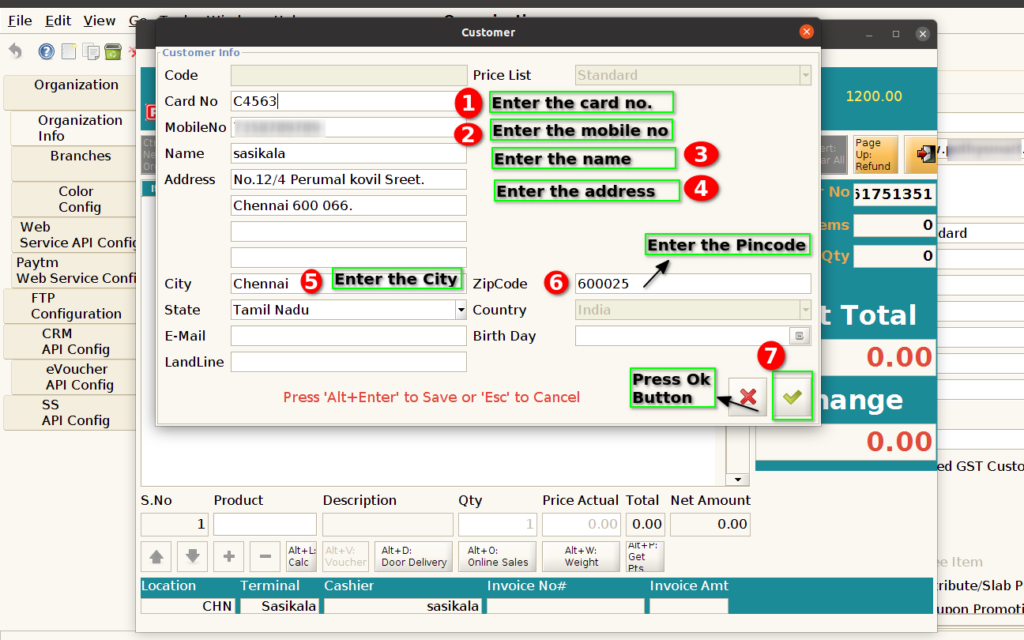Add a line with plus button
This screenshot has width=1024, height=640.
229,556
